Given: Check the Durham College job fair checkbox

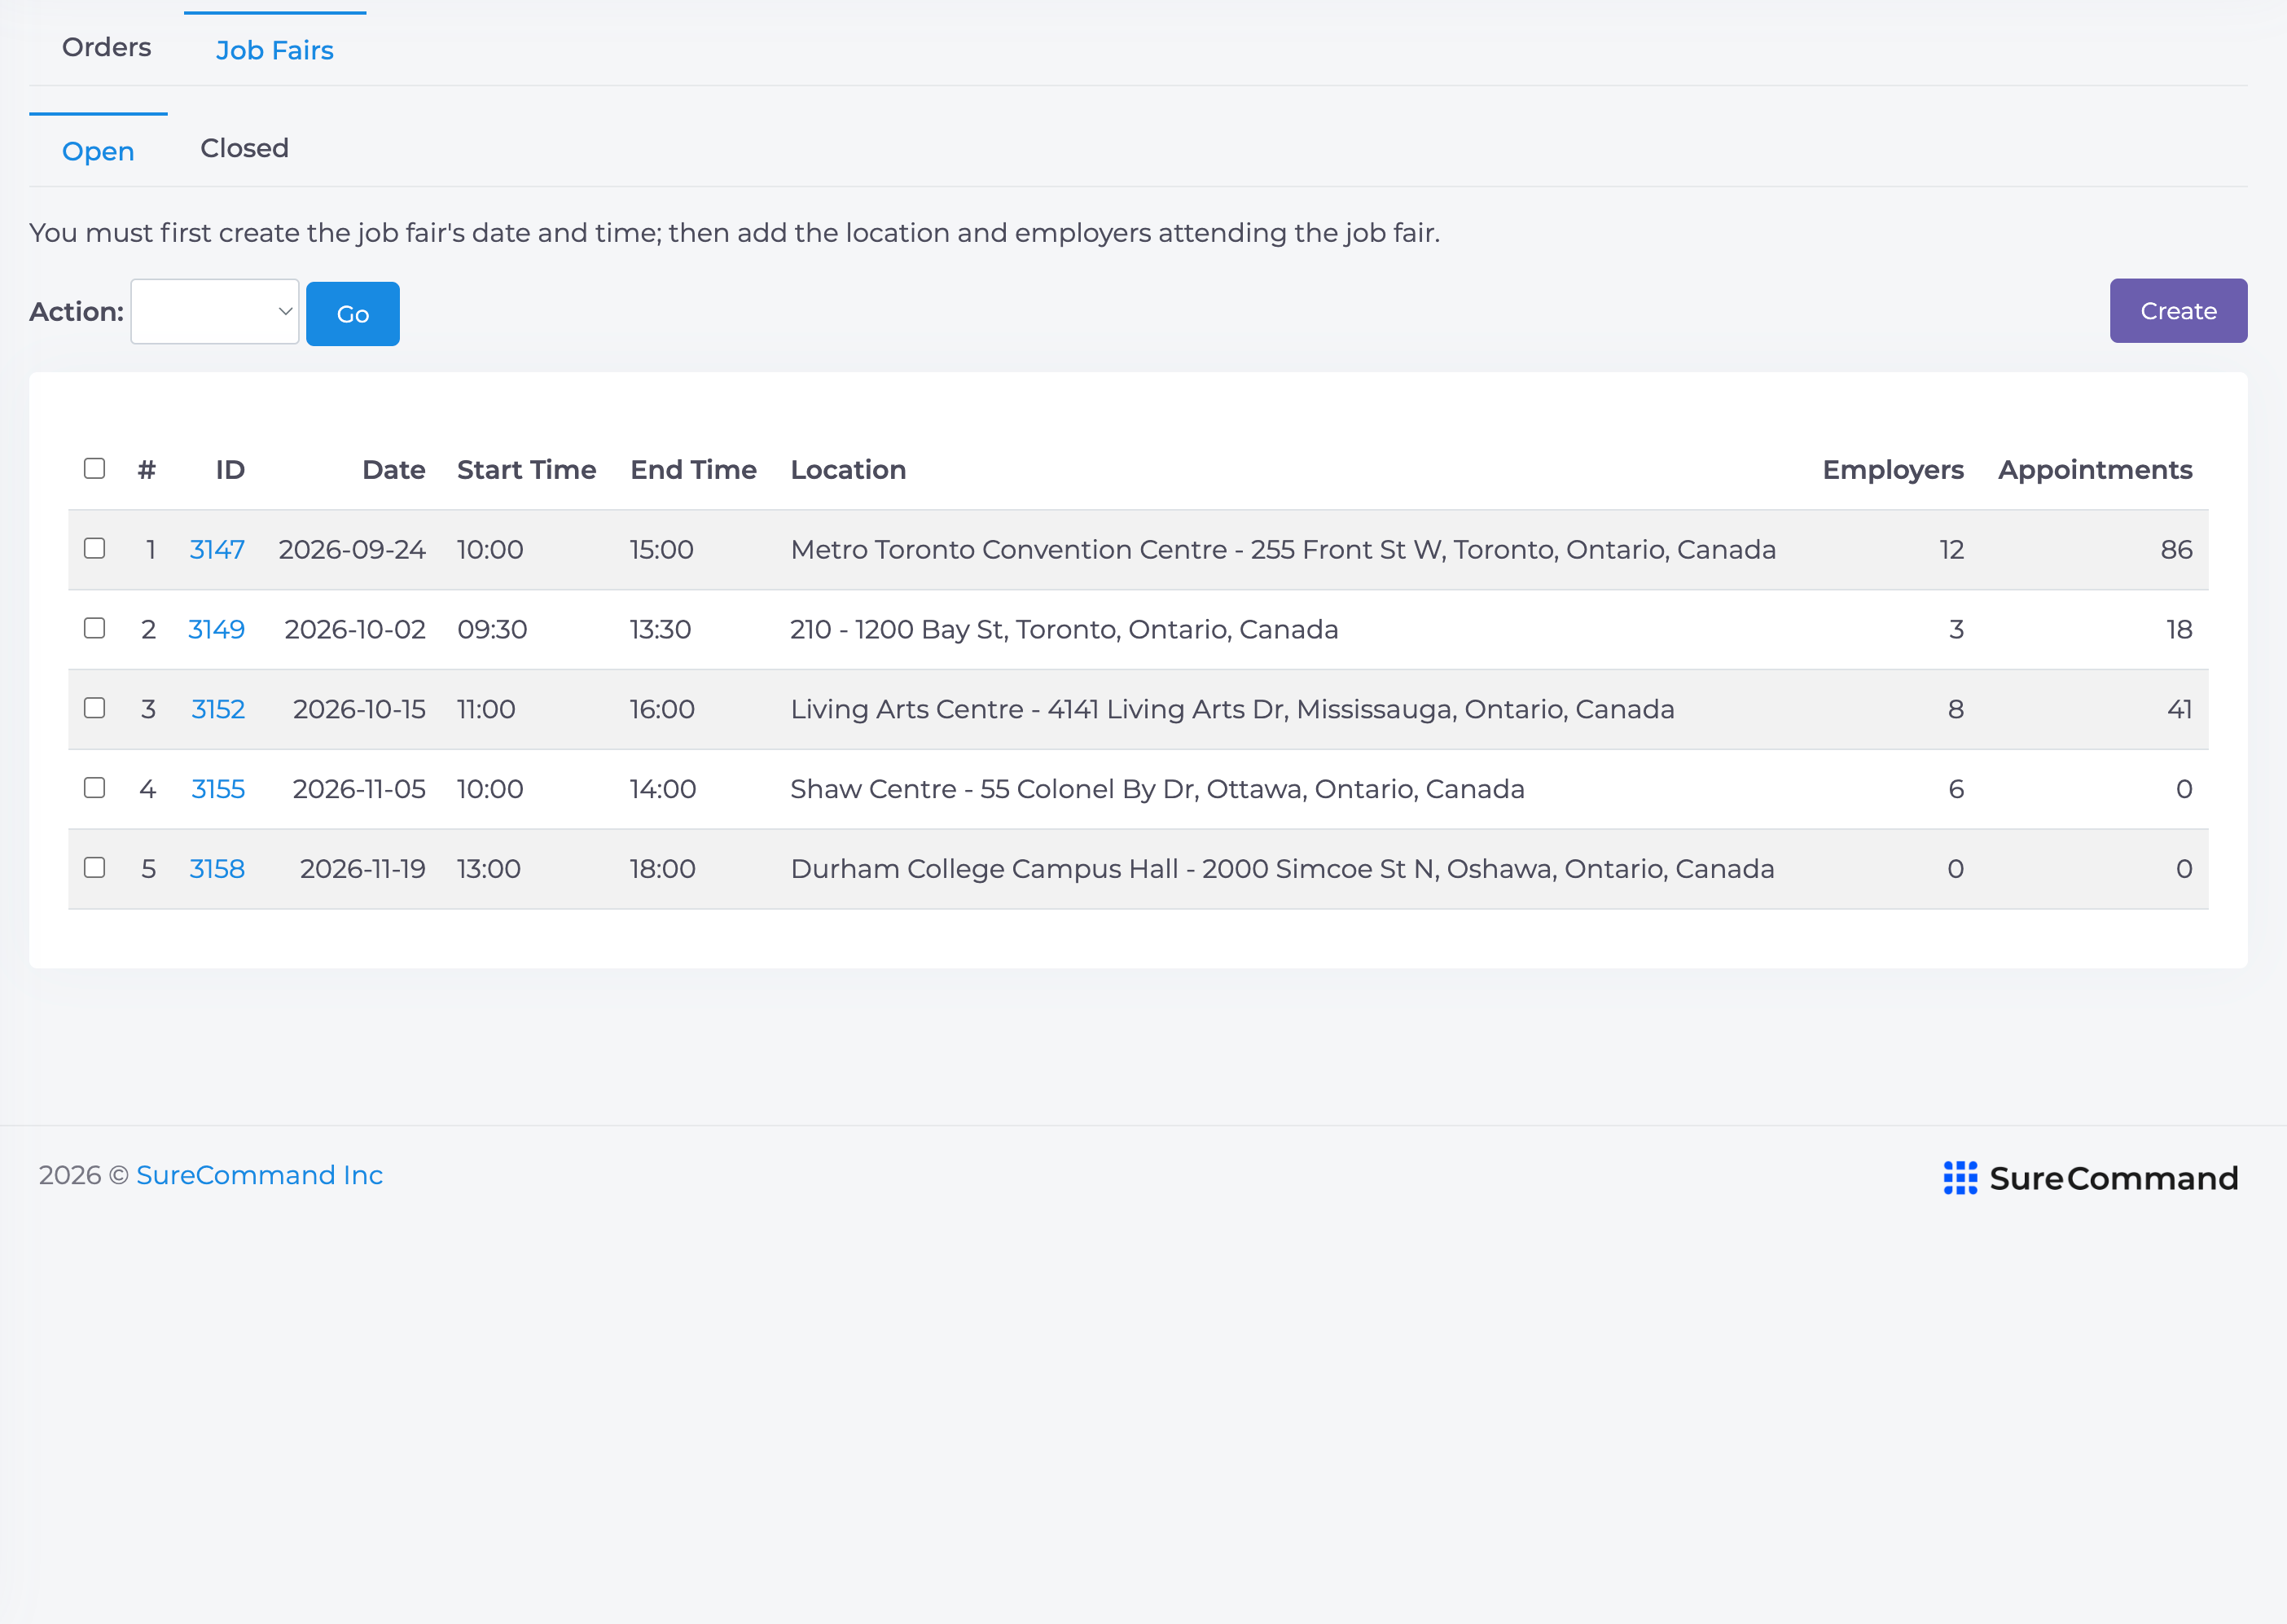Looking at the screenshot, I should point(95,867).
